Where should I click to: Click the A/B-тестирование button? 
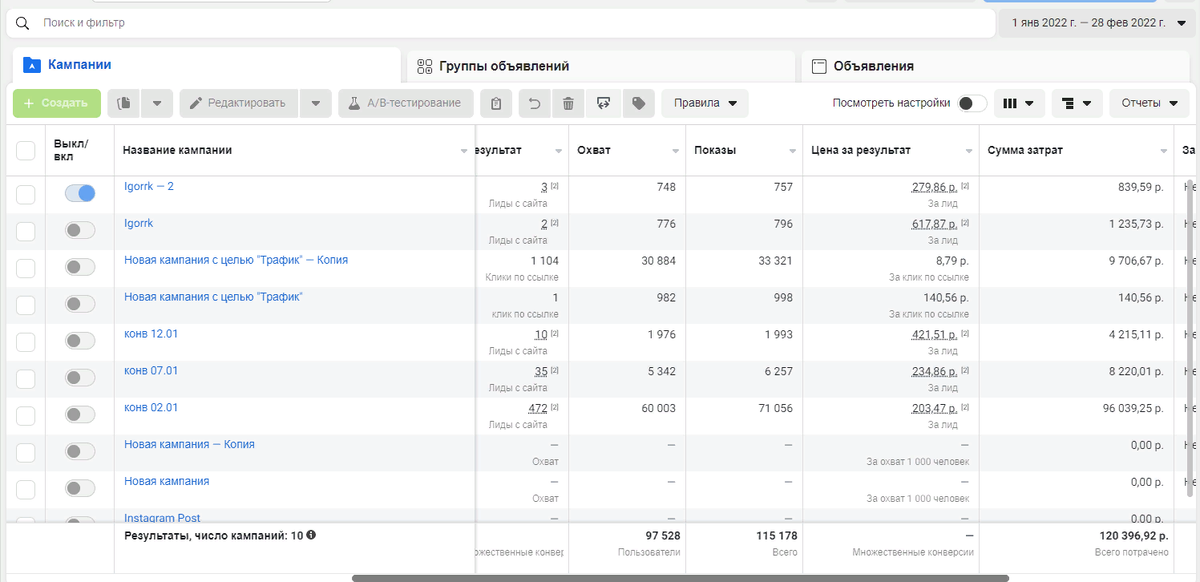click(x=405, y=103)
